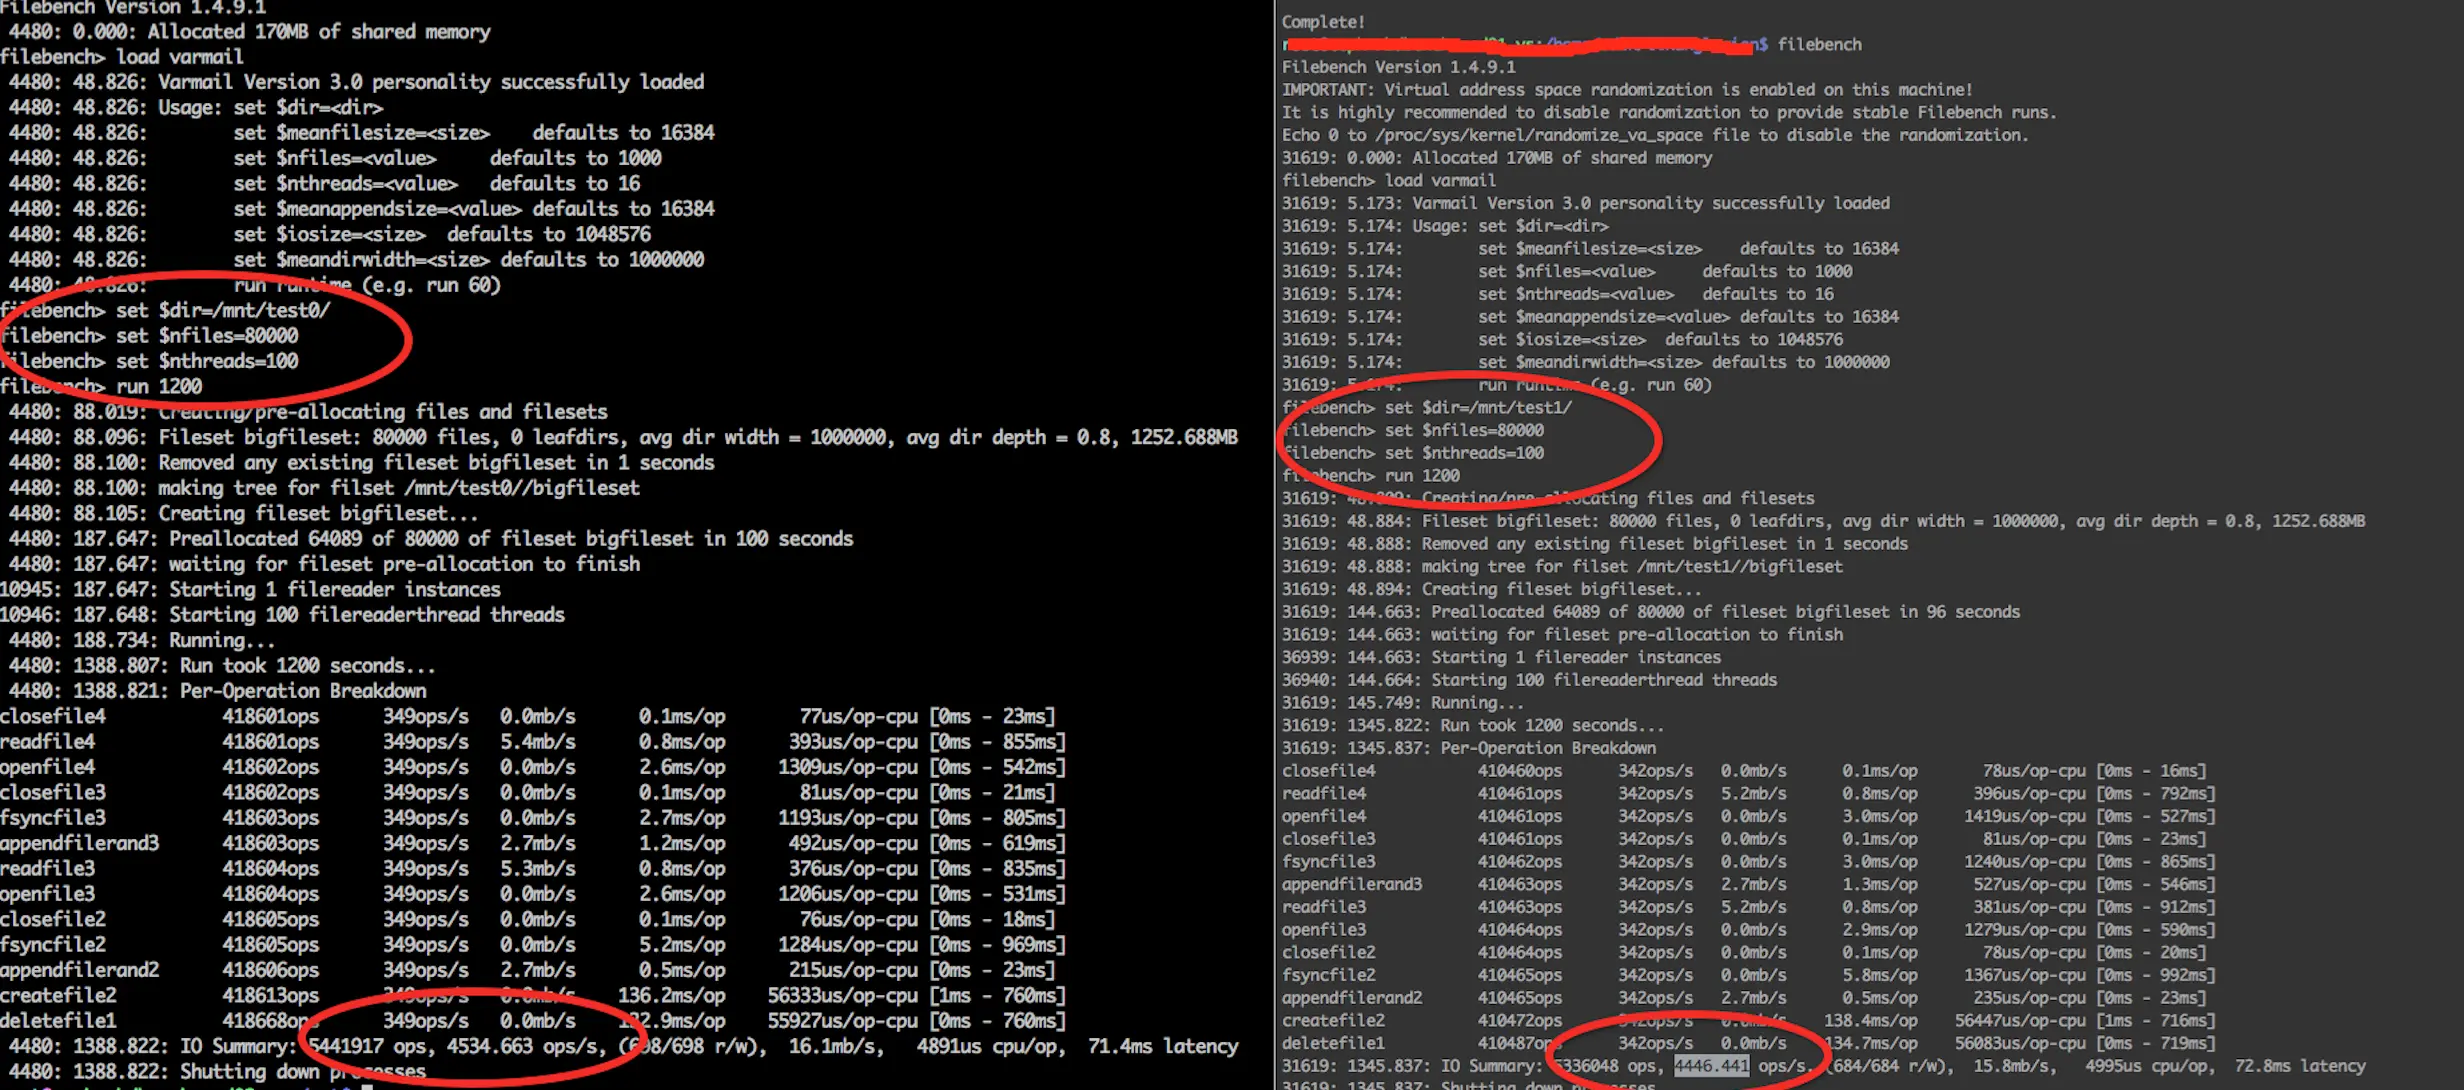Click left 'load varmail' prompt line
Viewport: 2464px width, 1090px height.
click(x=122, y=57)
